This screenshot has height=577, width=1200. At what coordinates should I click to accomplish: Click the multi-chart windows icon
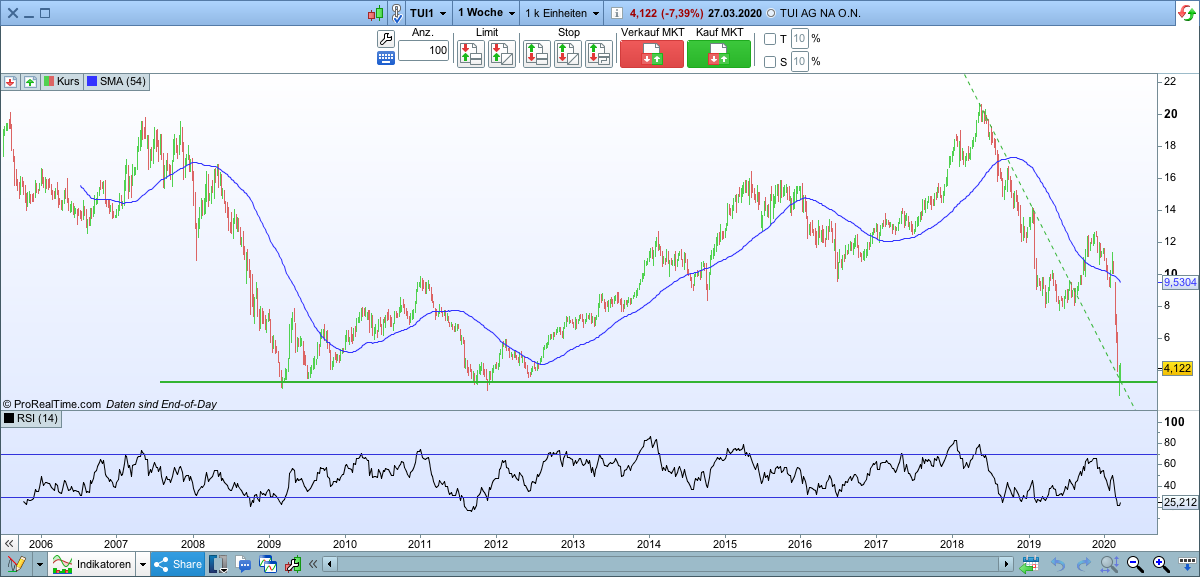click(268, 565)
